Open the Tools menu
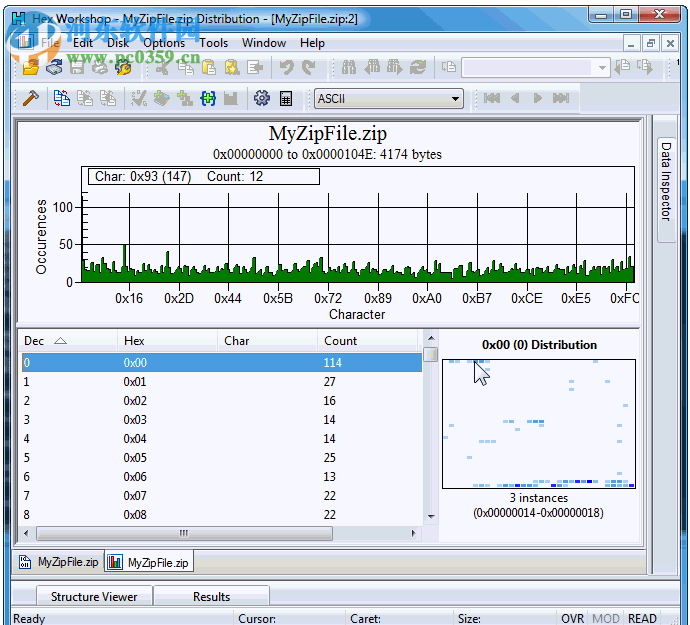690x625 pixels. pyautogui.click(x=213, y=43)
